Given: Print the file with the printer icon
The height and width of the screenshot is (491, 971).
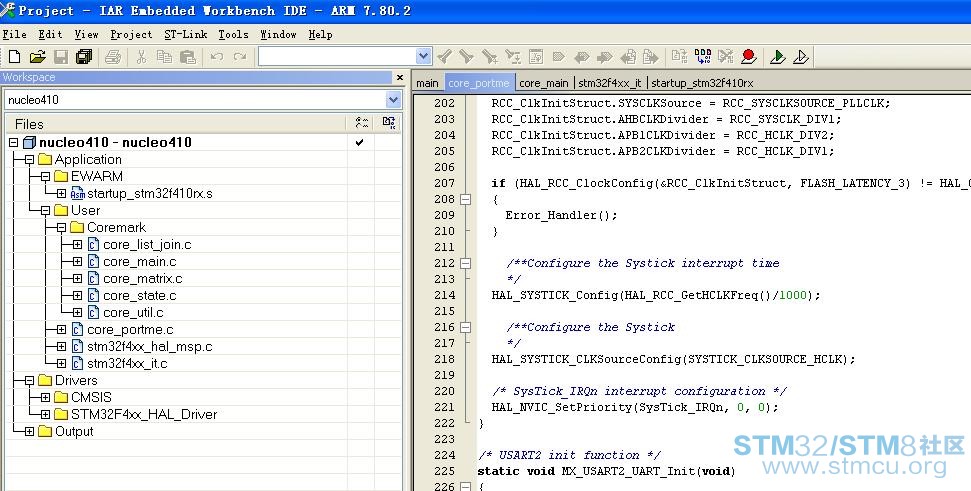Looking at the screenshot, I should tap(113, 57).
